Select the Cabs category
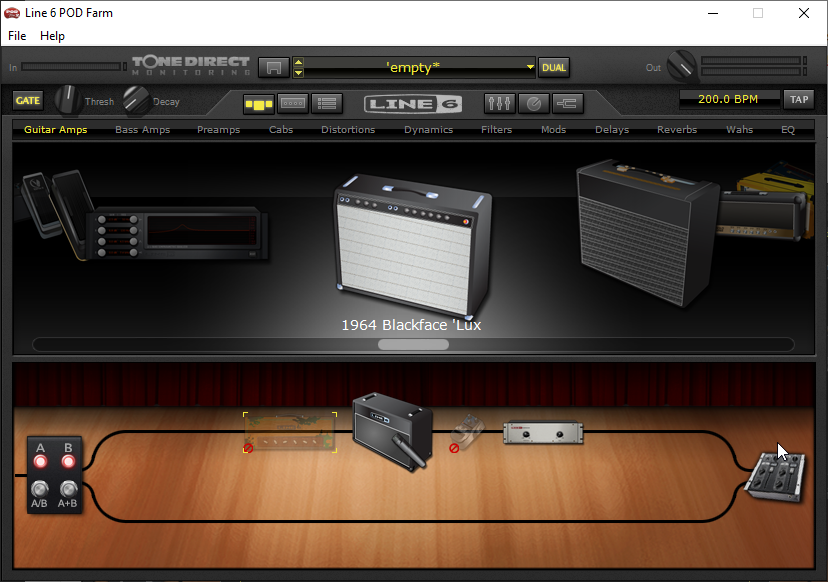 click(x=281, y=129)
